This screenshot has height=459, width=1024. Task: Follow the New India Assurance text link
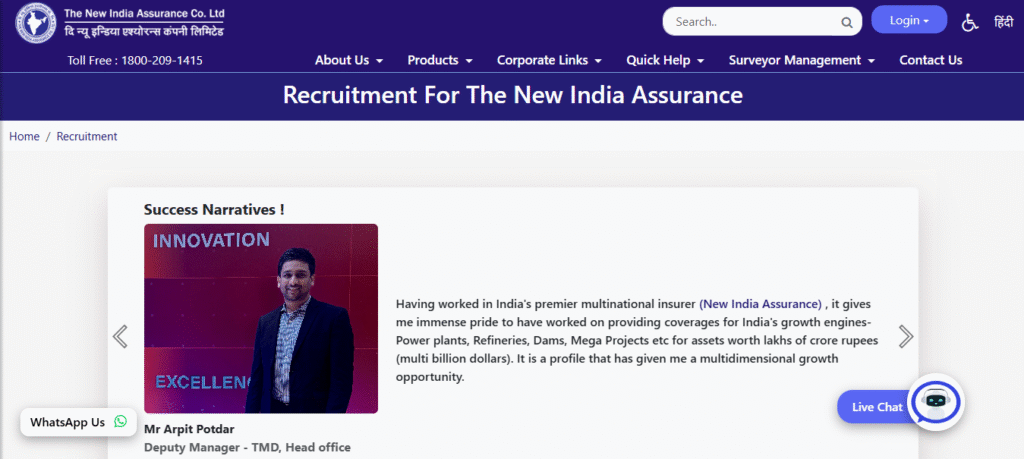click(x=761, y=303)
